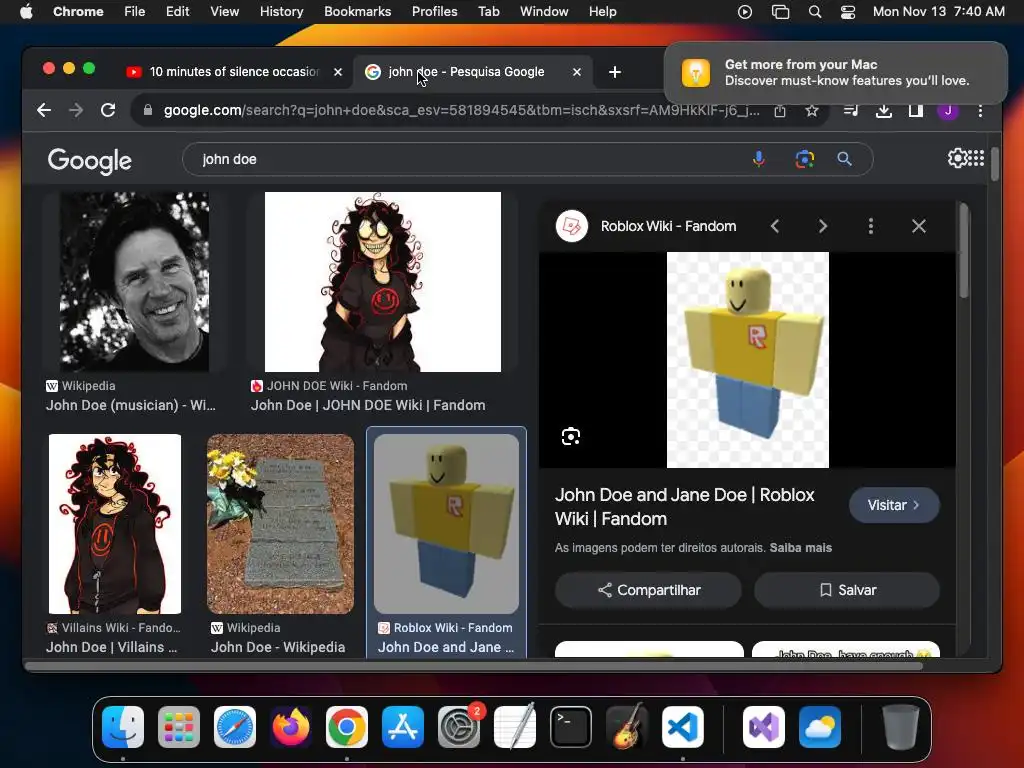The image size is (1024, 768).
Task: Open Google quick settings gear
Action: (957, 158)
